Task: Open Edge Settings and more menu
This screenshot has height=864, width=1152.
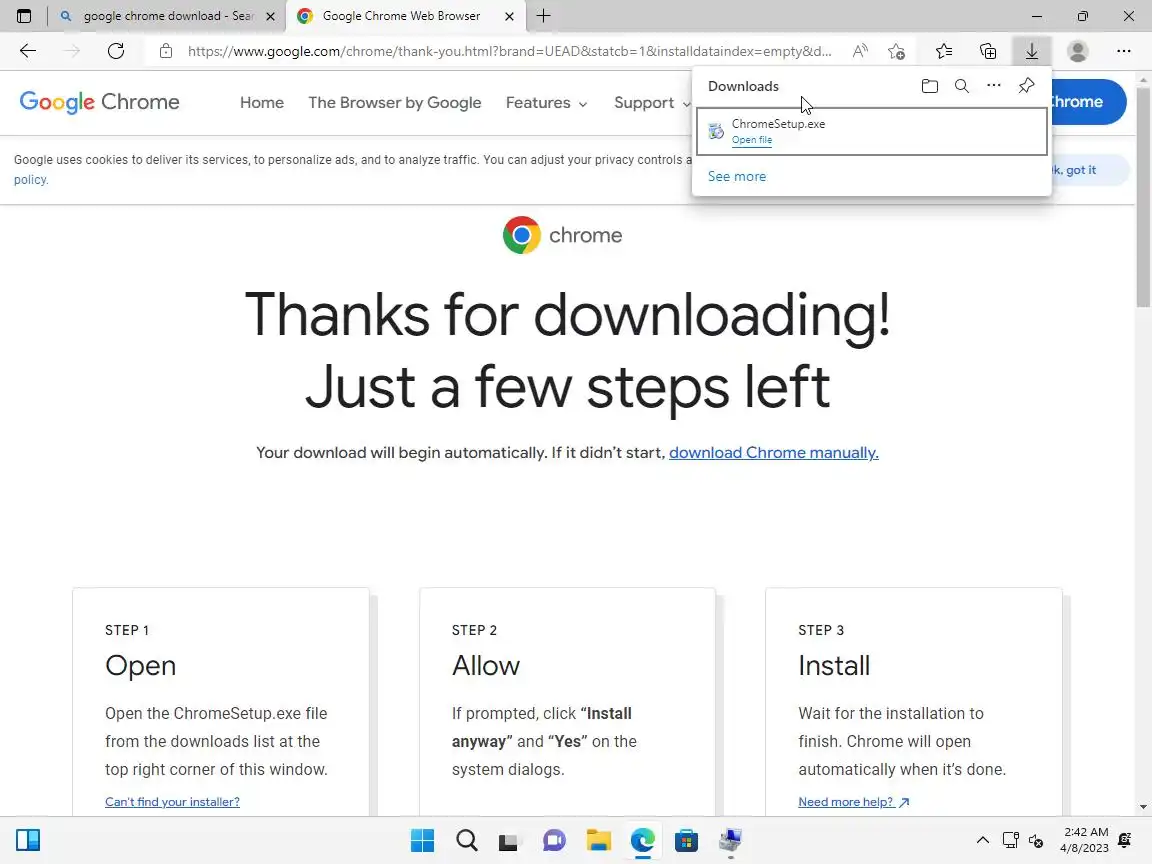Action: tap(1123, 51)
